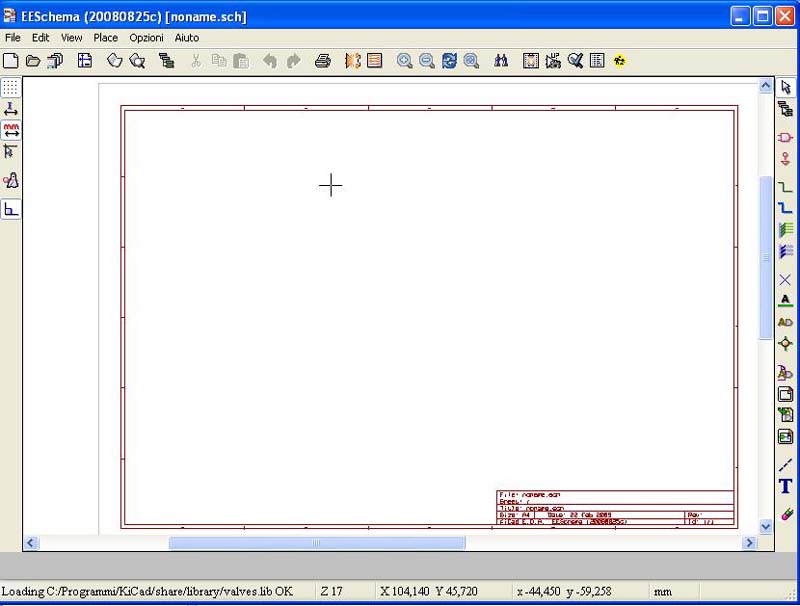800x606 pixels.
Task: Select the graphic dashed line tool
Action: pos(786,465)
